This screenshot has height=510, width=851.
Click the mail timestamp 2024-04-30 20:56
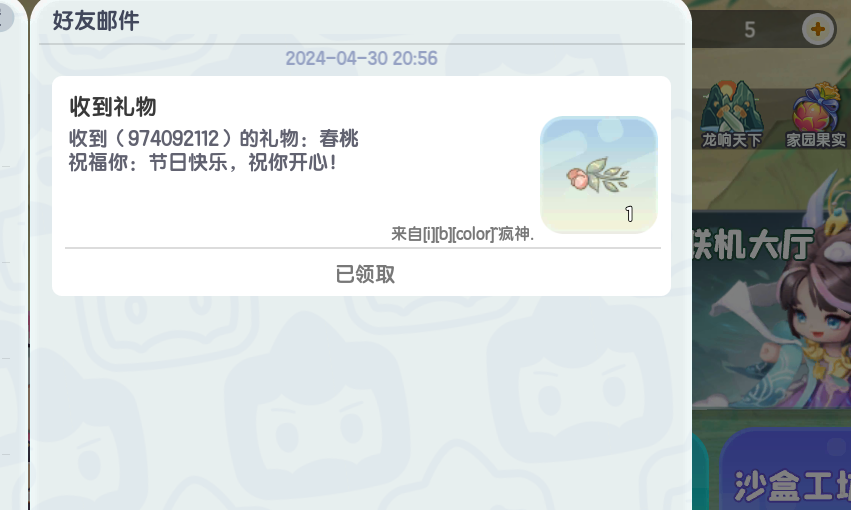(x=361, y=59)
